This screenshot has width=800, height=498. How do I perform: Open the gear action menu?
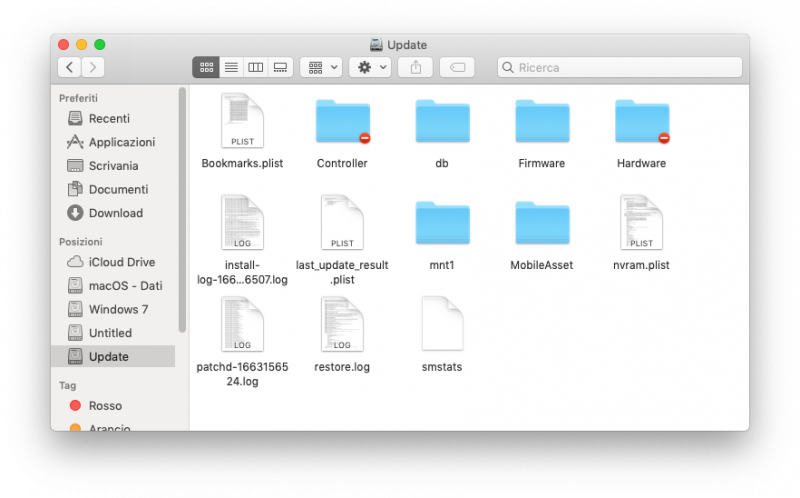coord(370,67)
